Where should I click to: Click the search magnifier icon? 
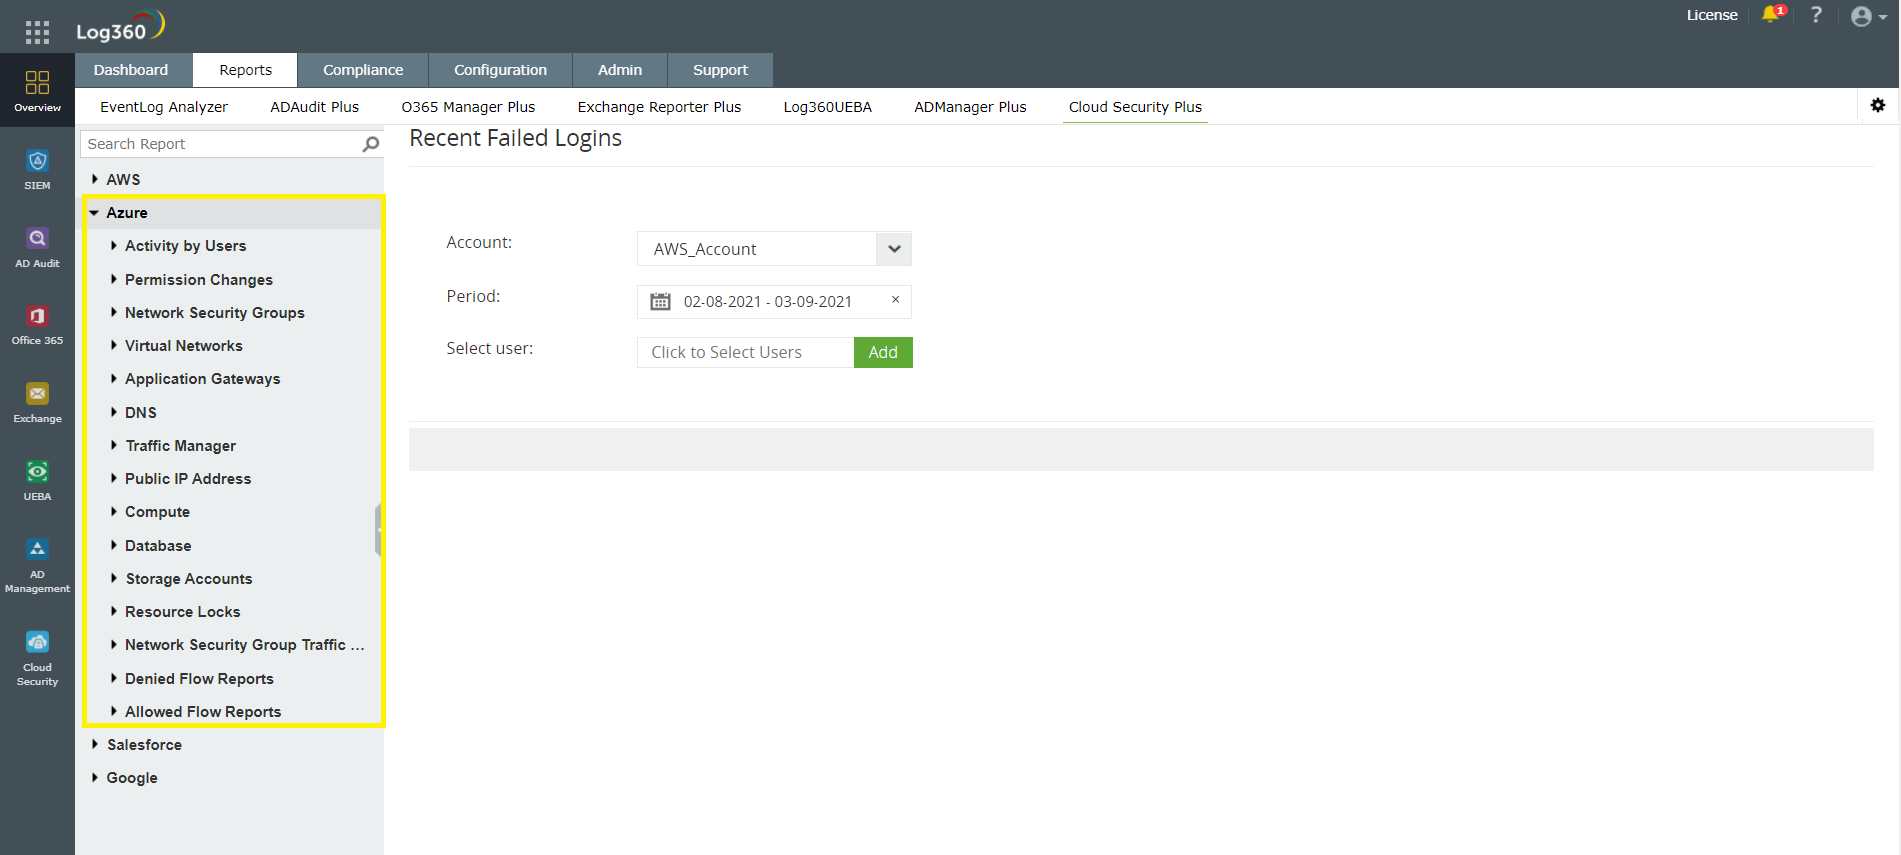[371, 144]
